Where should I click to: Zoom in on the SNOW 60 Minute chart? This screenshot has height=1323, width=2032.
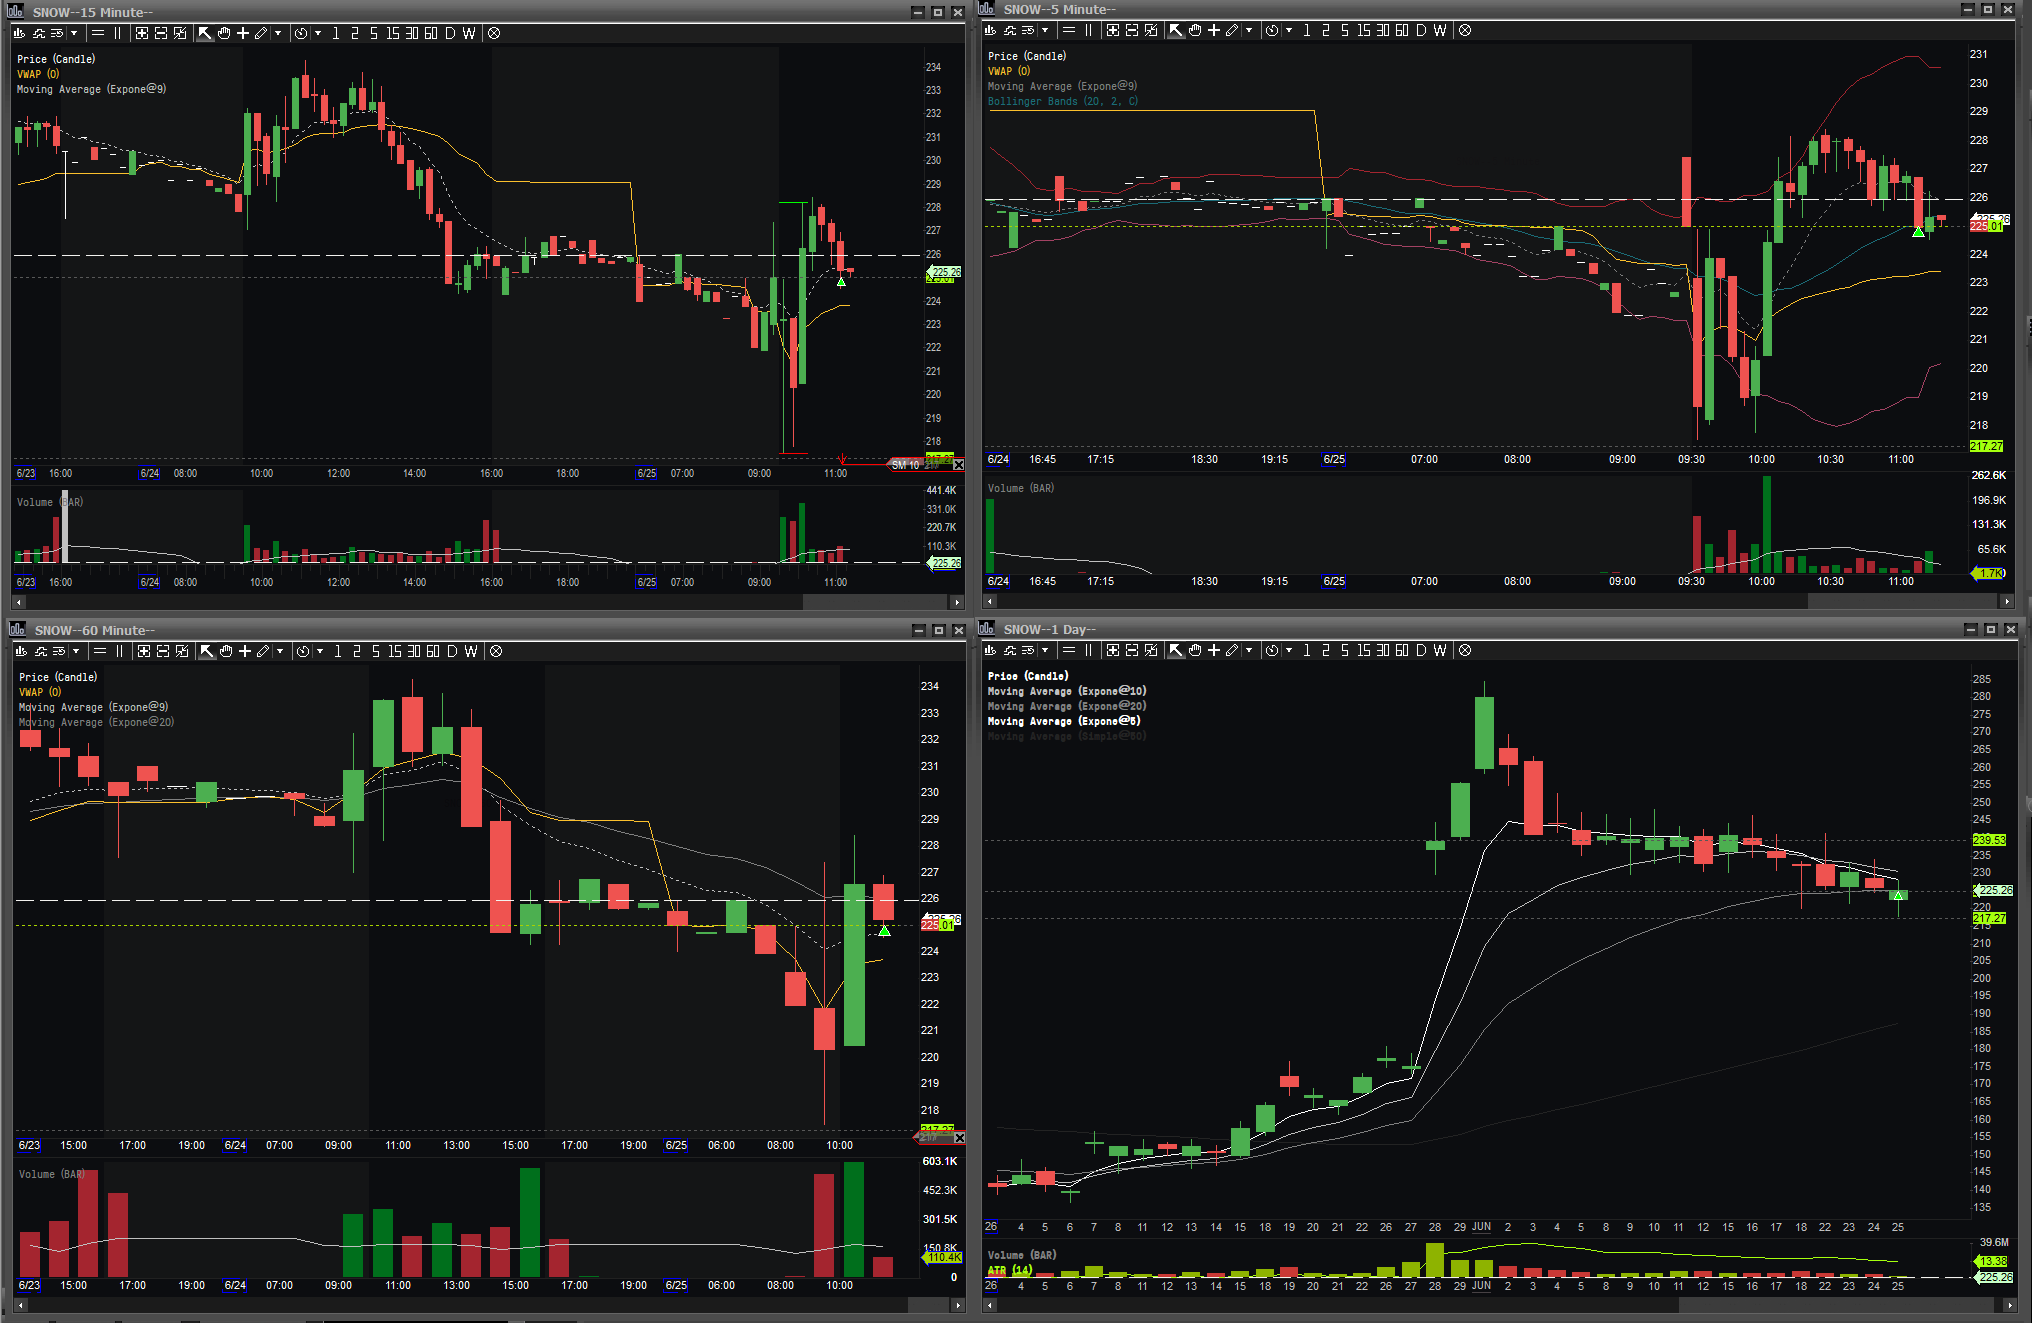pos(144,651)
